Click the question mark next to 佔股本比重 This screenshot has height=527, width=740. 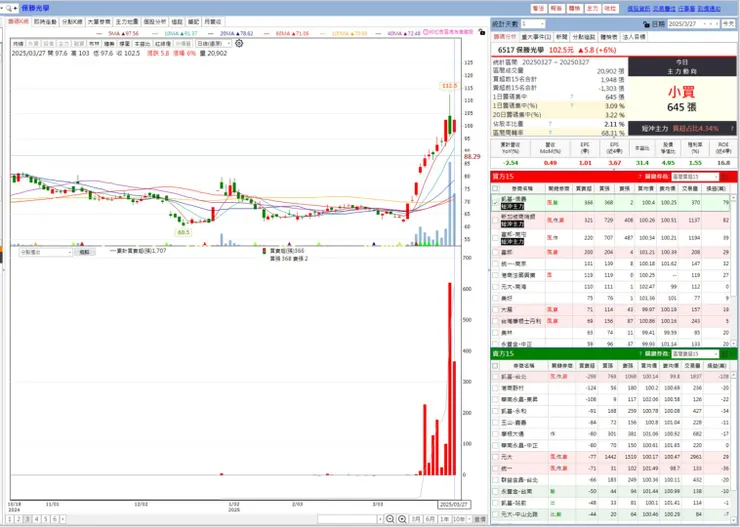click(x=550, y=124)
